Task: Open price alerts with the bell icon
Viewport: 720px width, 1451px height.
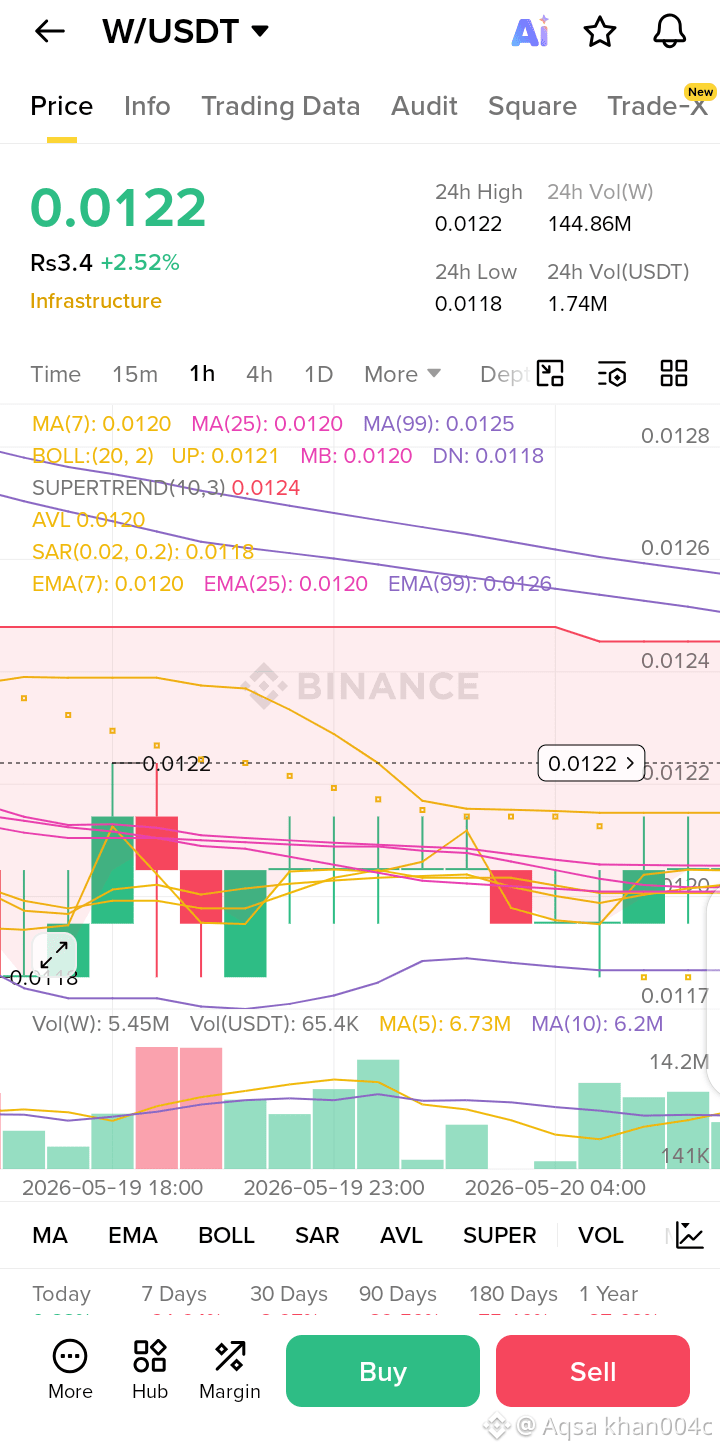Action: [670, 32]
